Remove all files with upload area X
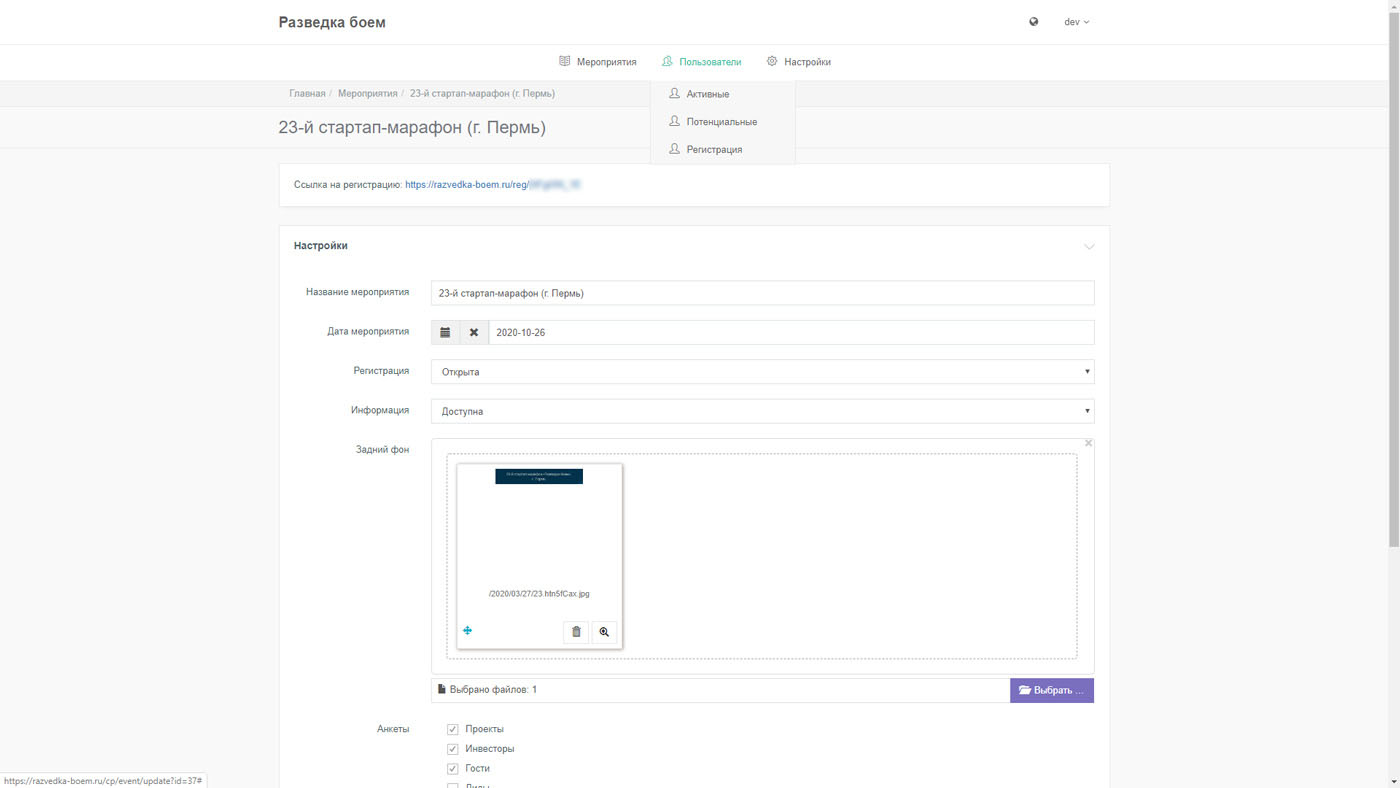 1089,443
